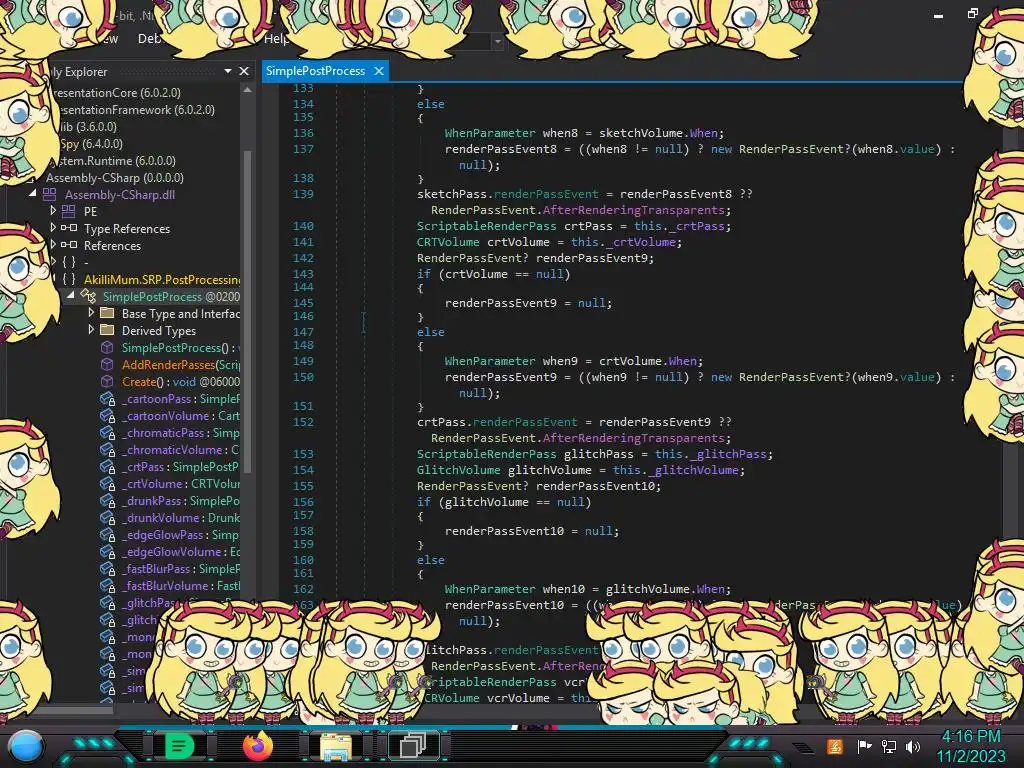Screen dimensions: 1024x768
Task: Click the References node icon
Action: pyautogui.click(x=69, y=246)
